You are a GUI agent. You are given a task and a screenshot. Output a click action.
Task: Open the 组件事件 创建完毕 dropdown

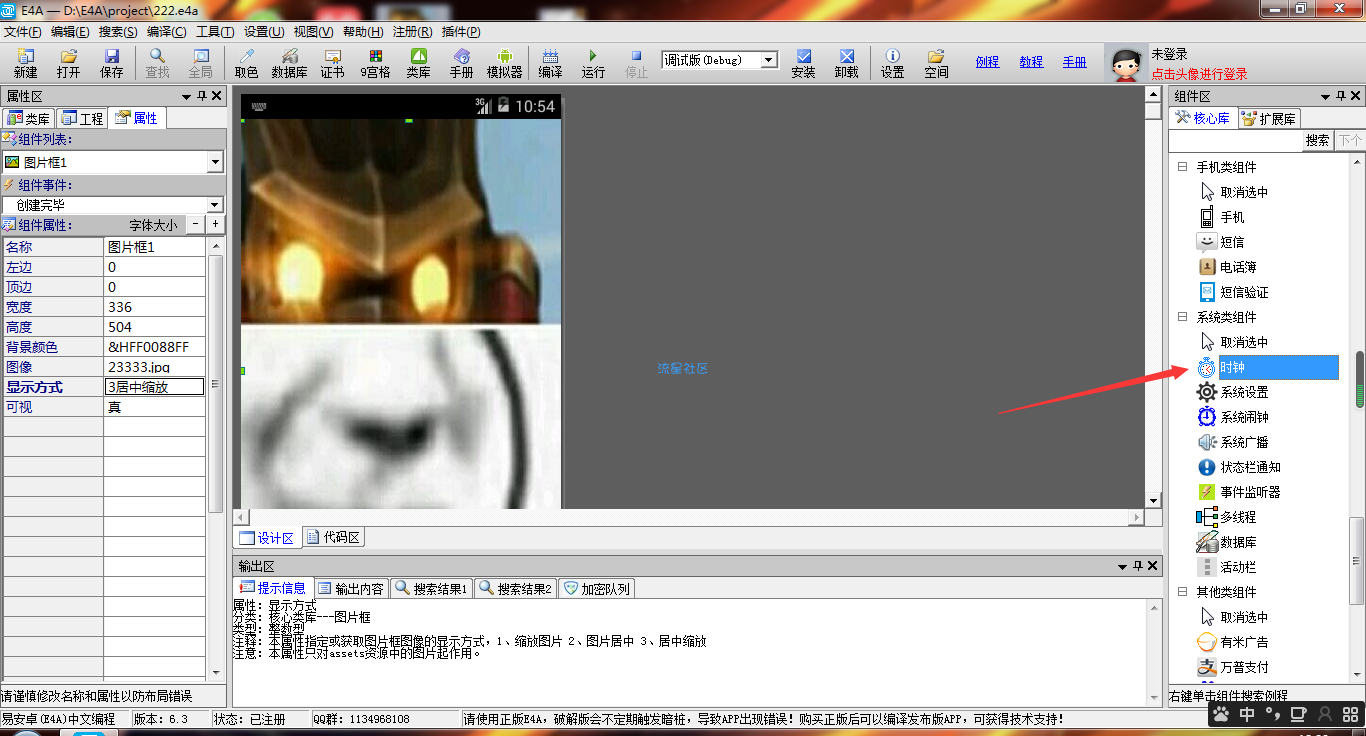(215, 204)
